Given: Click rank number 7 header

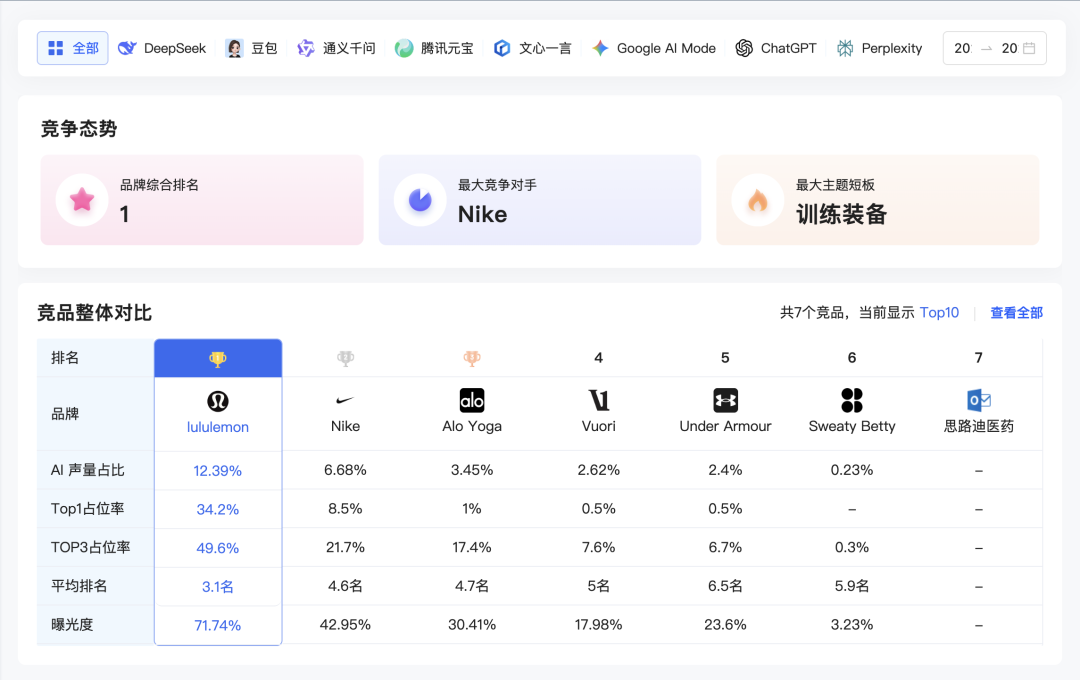Looking at the screenshot, I should [979, 358].
